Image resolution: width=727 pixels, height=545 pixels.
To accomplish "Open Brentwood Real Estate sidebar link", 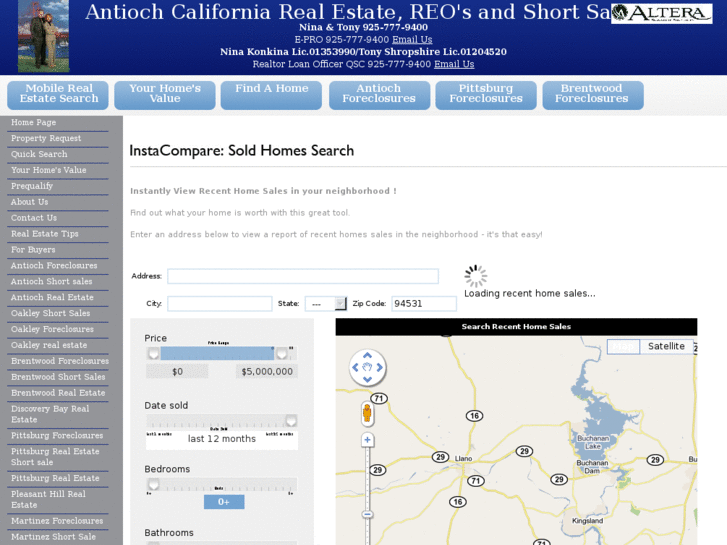I will [58, 393].
